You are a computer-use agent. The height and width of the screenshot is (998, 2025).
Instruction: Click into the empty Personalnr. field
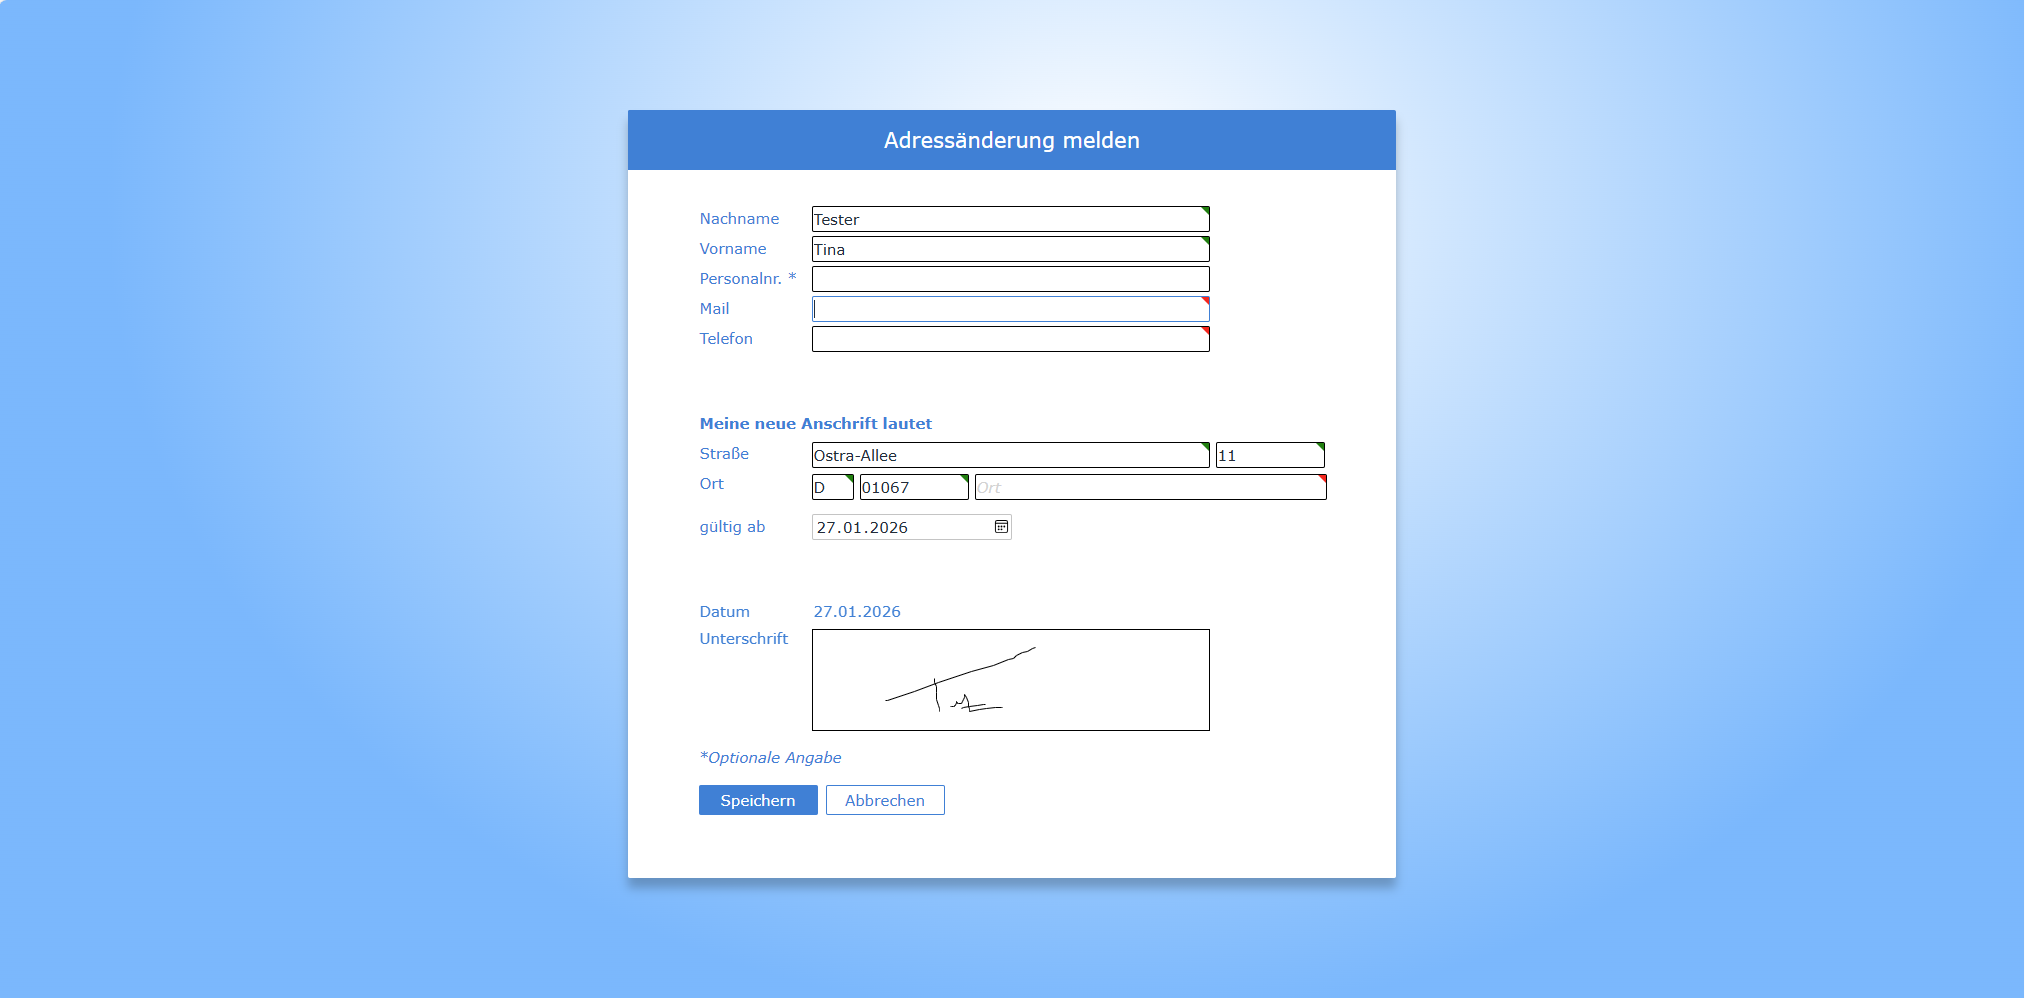pyautogui.click(x=1010, y=279)
